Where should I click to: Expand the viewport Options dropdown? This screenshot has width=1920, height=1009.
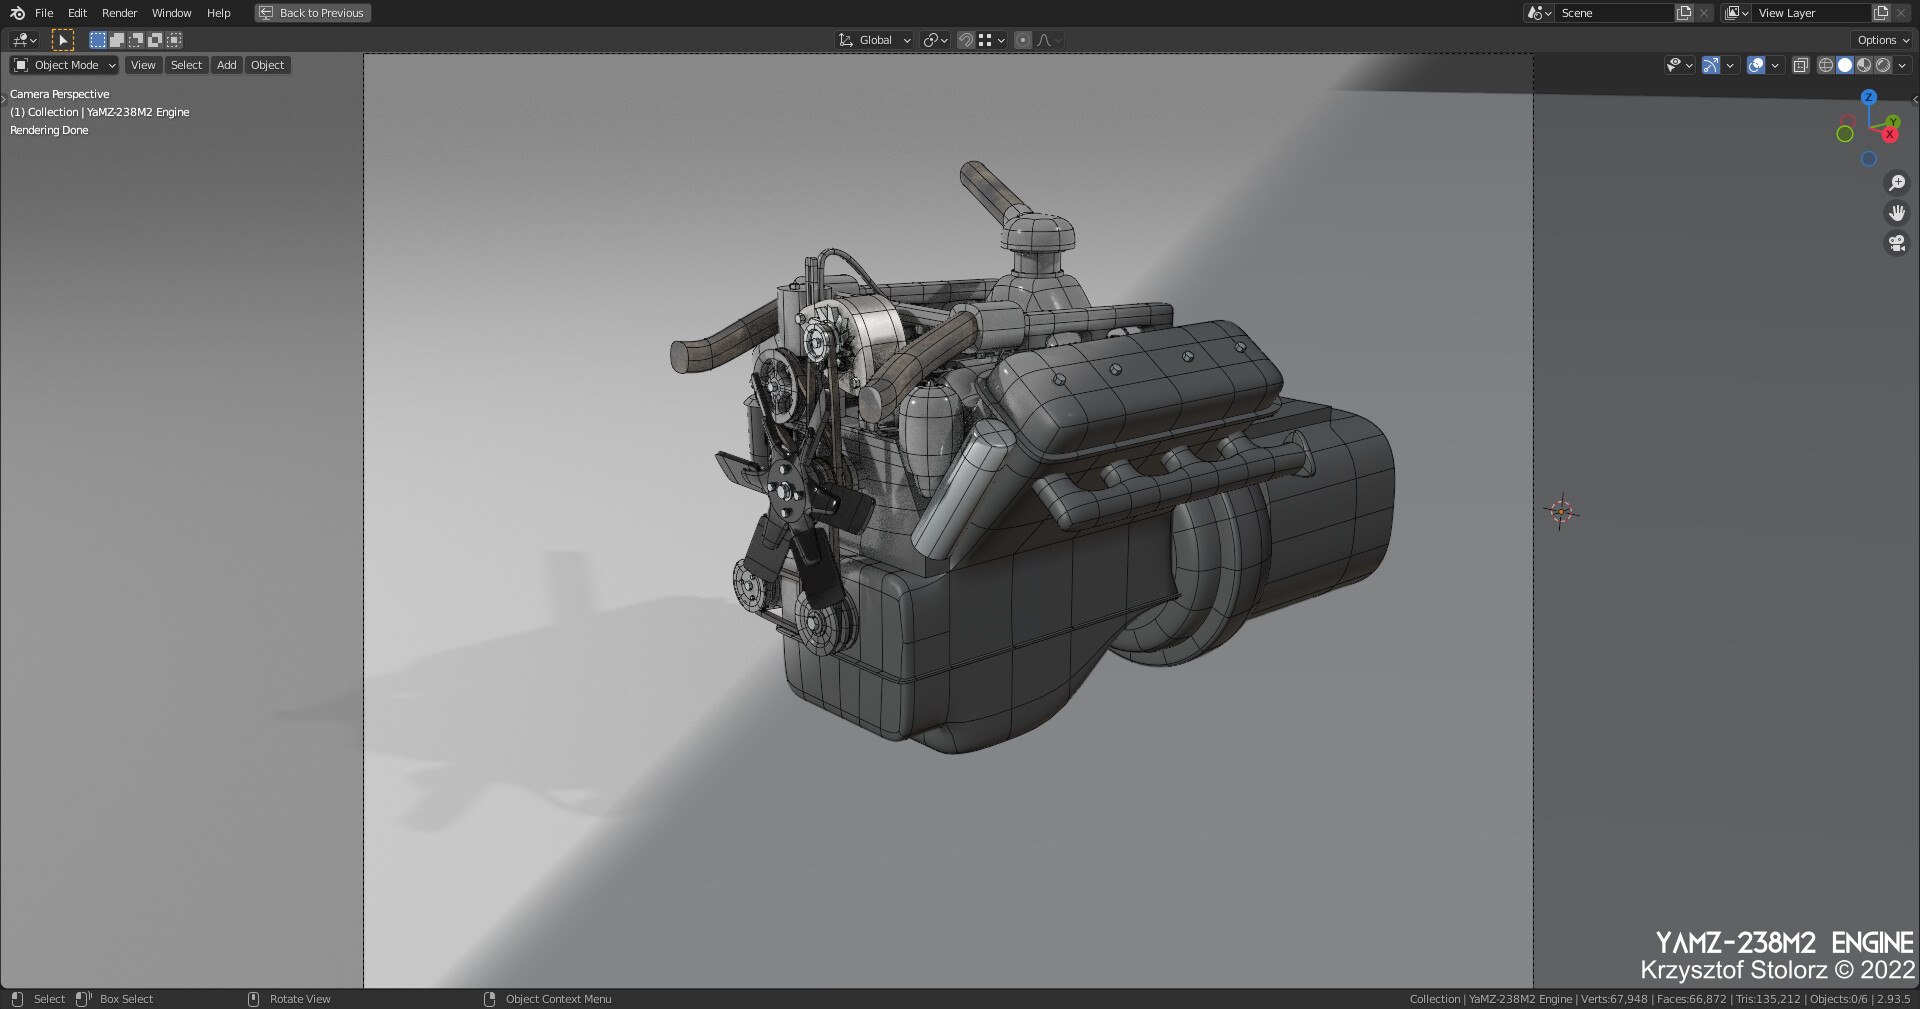click(x=1880, y=40)
